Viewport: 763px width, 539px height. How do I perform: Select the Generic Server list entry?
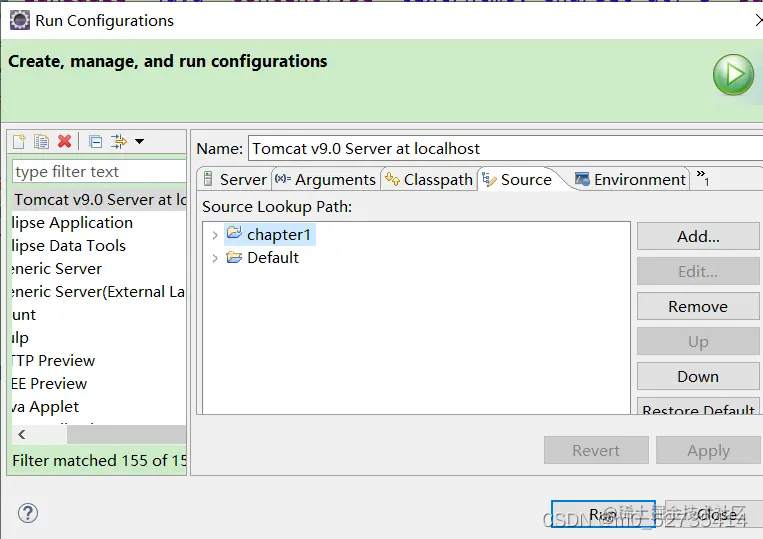coord(57,269)
